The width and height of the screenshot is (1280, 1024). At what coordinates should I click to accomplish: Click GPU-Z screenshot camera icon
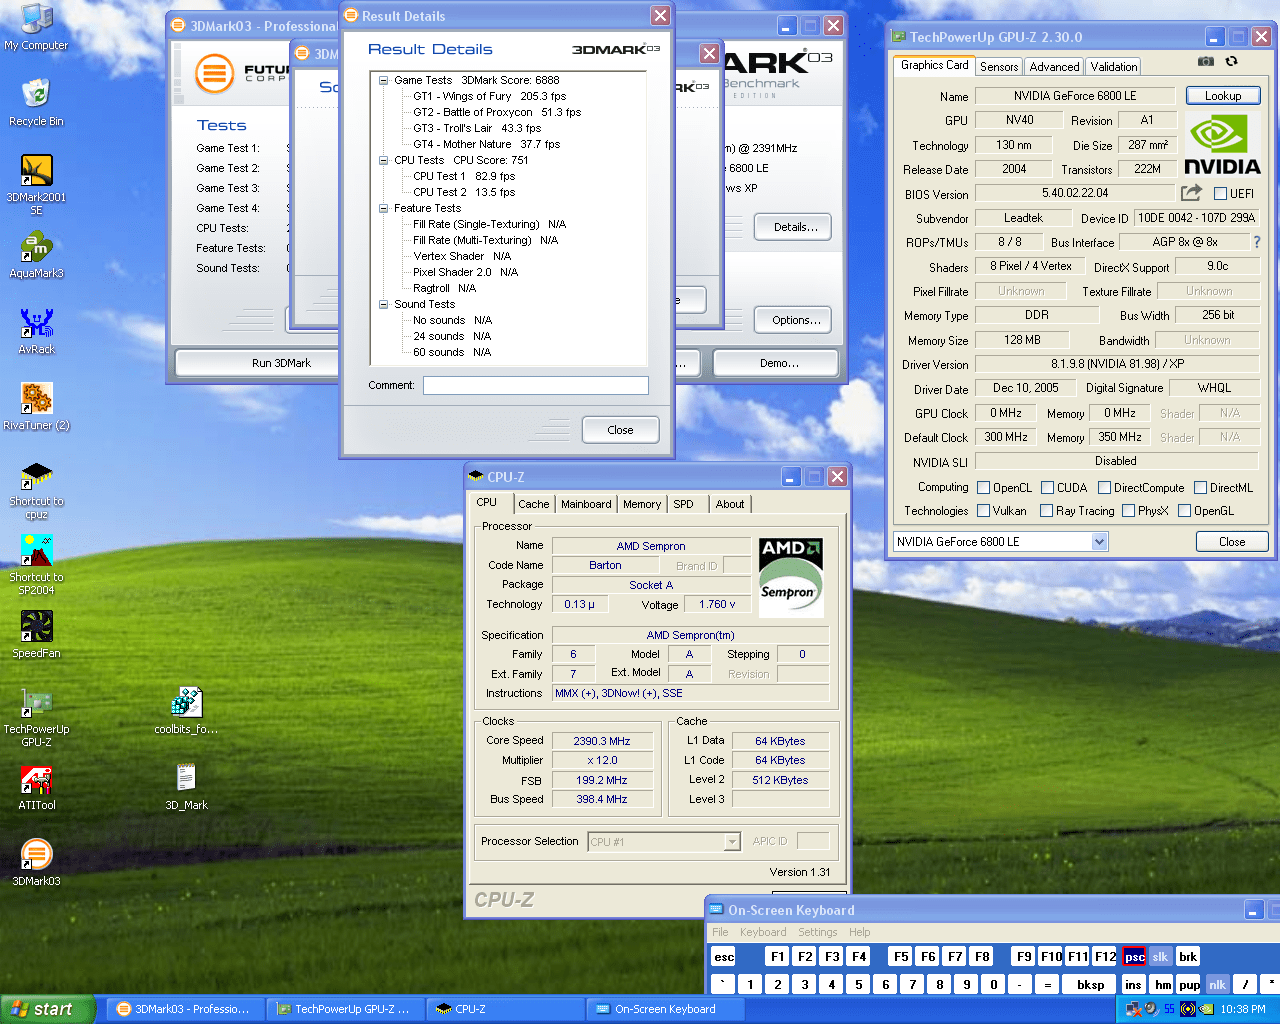point(1206,61)
